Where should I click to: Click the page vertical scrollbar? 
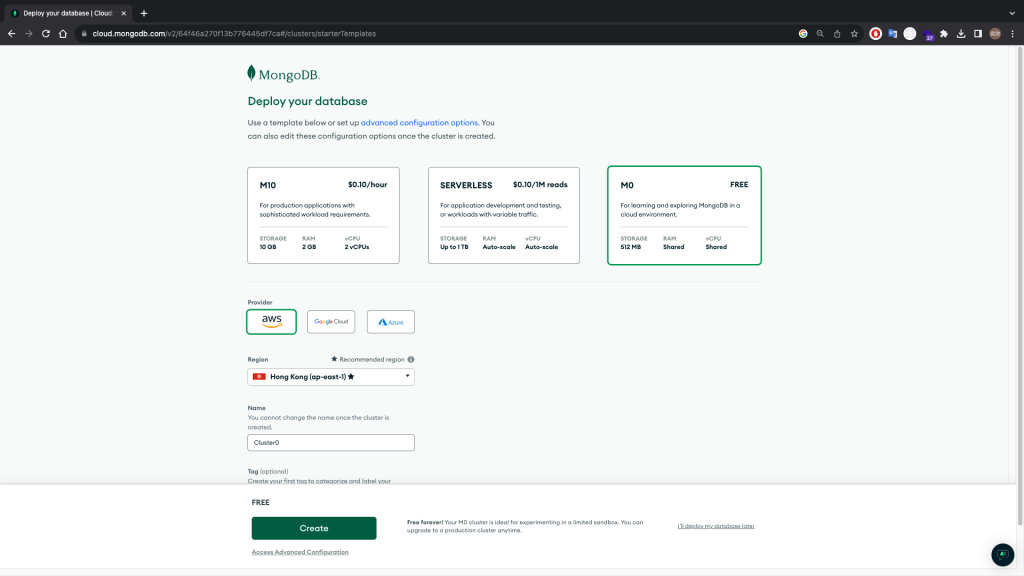point(1020,287)
